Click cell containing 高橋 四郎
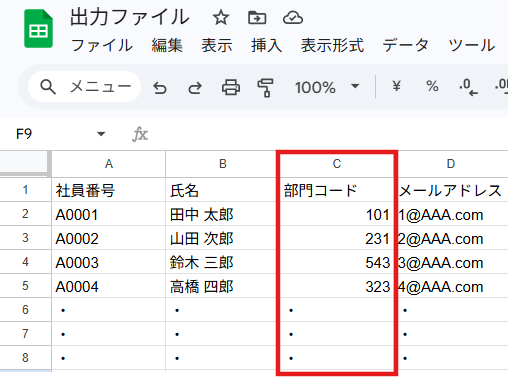The height and width of the screenshot is (377, 508). pyautogui.click(x=223, y=286)
